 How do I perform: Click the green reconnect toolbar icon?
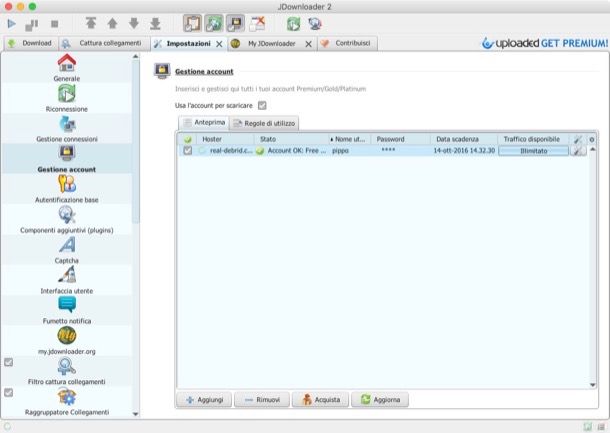294,24
